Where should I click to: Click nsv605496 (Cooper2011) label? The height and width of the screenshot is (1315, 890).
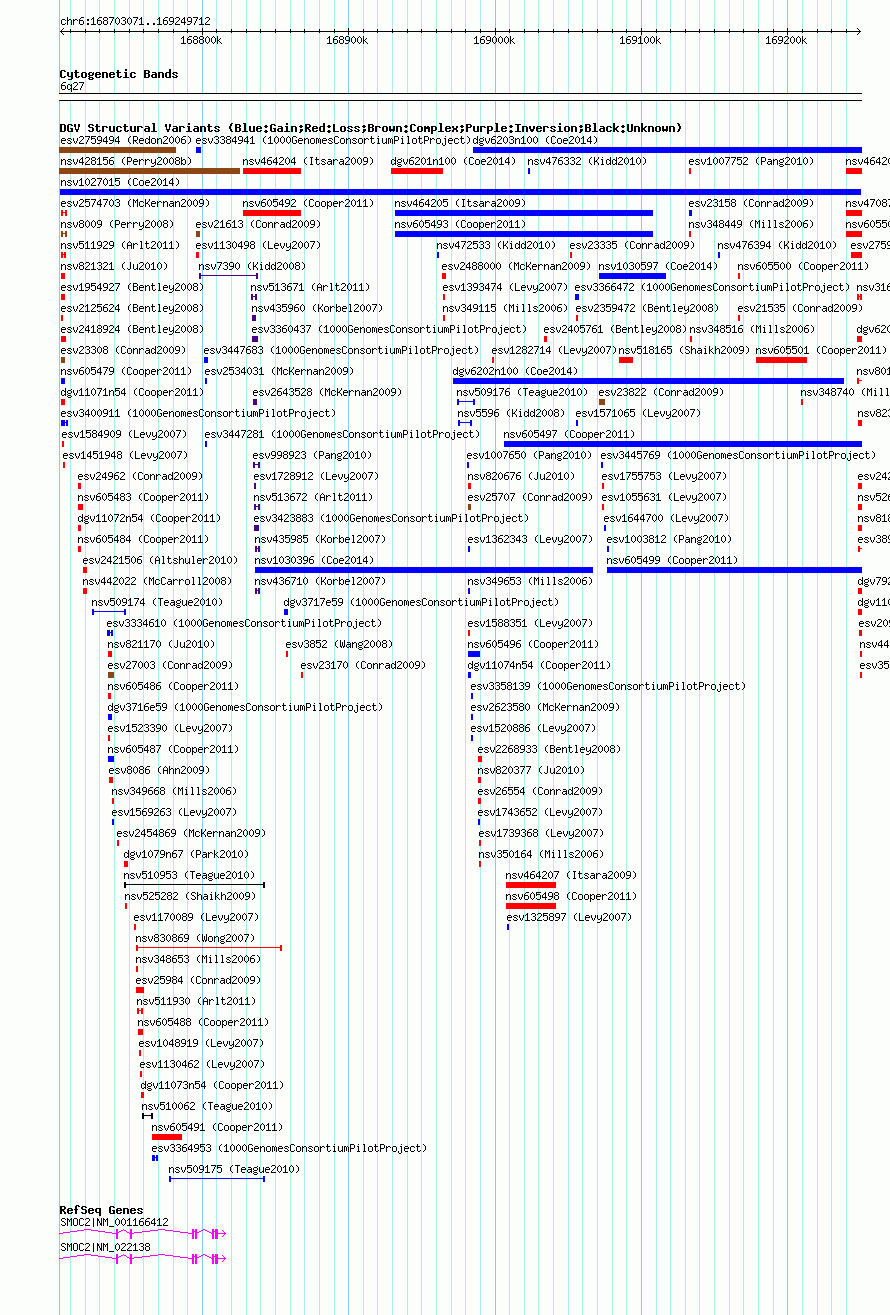click(533, 644)
